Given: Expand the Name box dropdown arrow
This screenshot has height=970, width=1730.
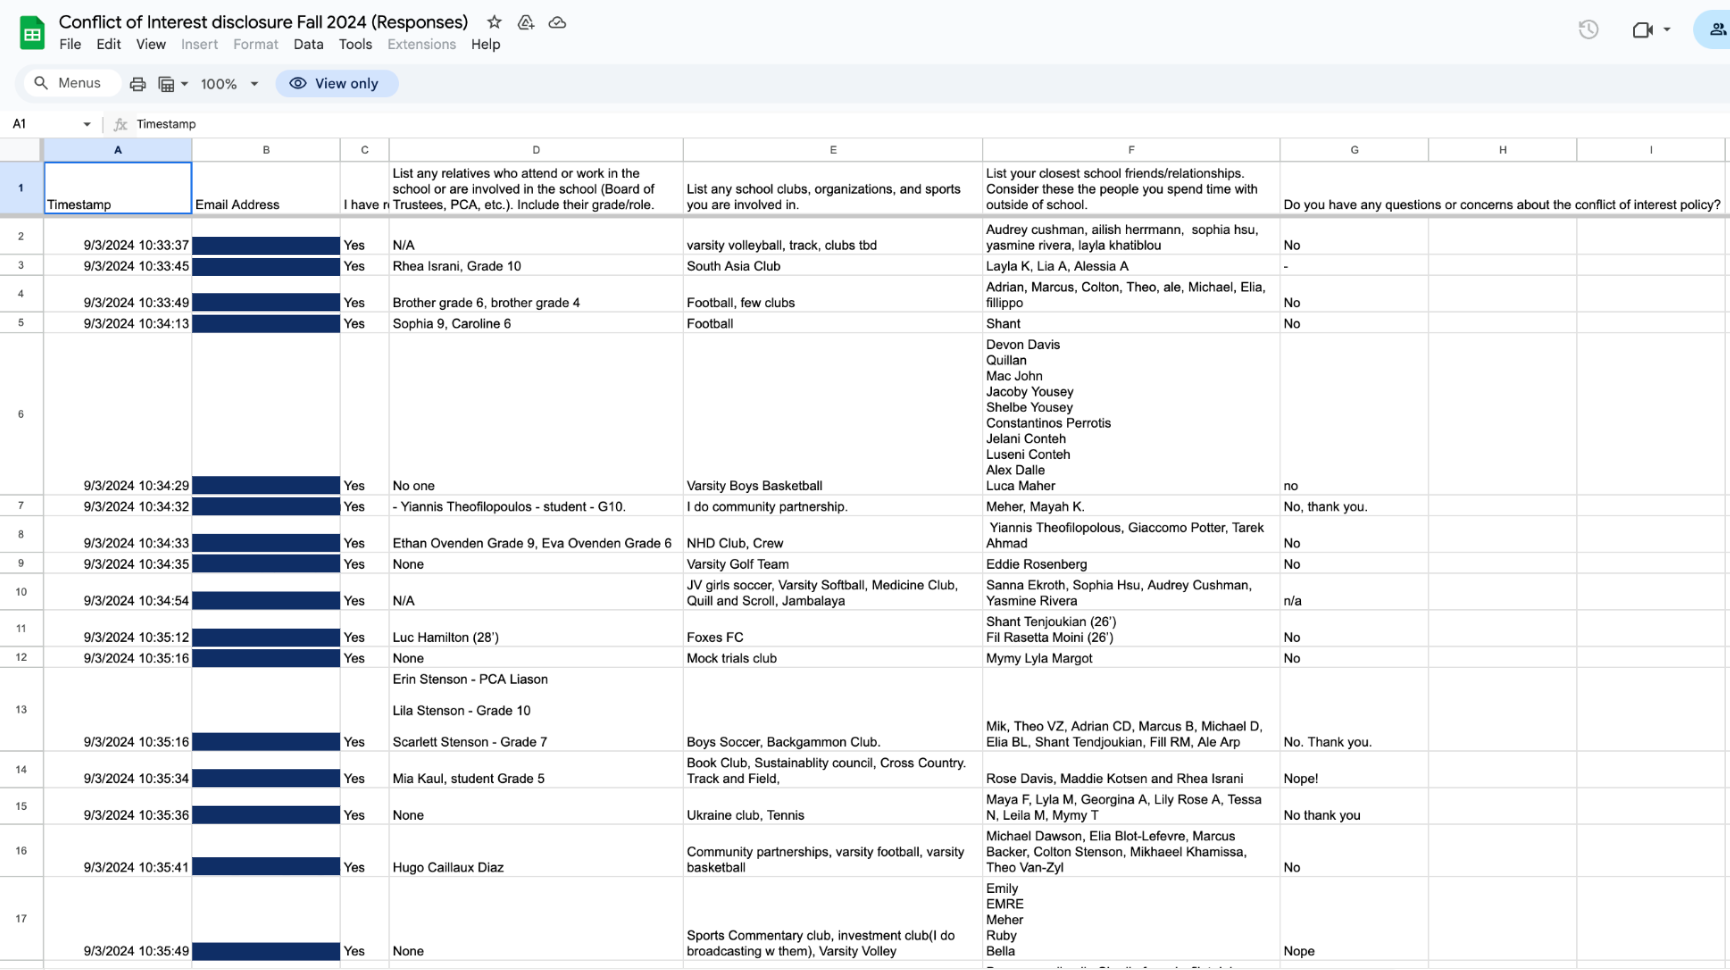Looking at the screenshot, I should (x=87, y=124).
